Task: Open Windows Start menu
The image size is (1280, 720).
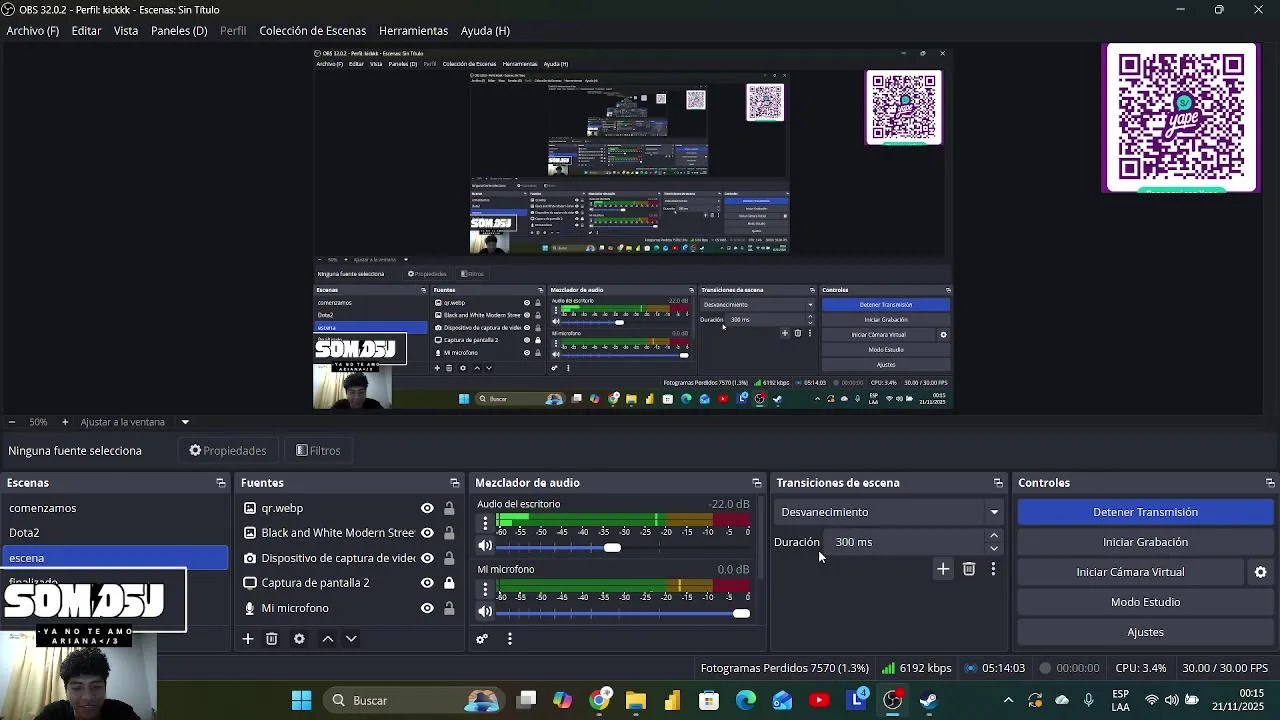Action: [301, 700]
